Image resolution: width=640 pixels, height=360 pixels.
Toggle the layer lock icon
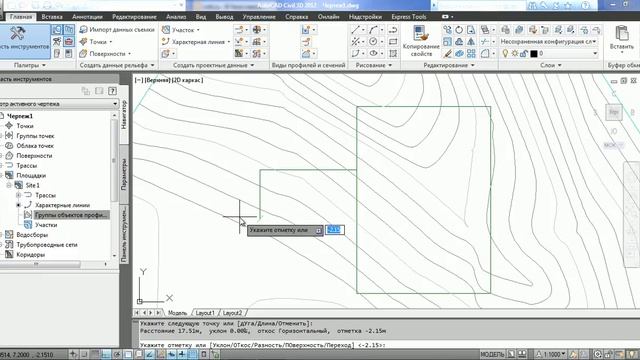coord(524,53)
